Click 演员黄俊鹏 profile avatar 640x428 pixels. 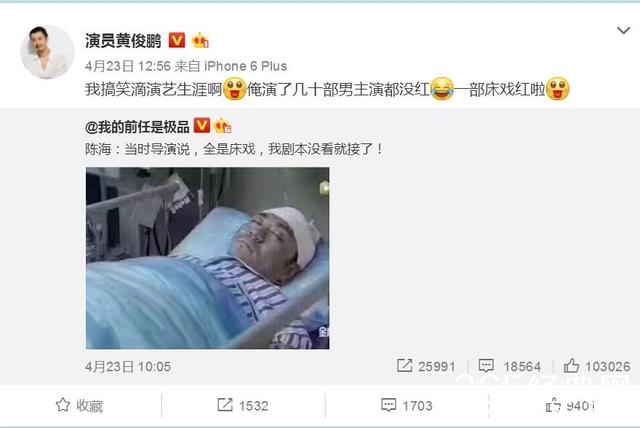47,51
